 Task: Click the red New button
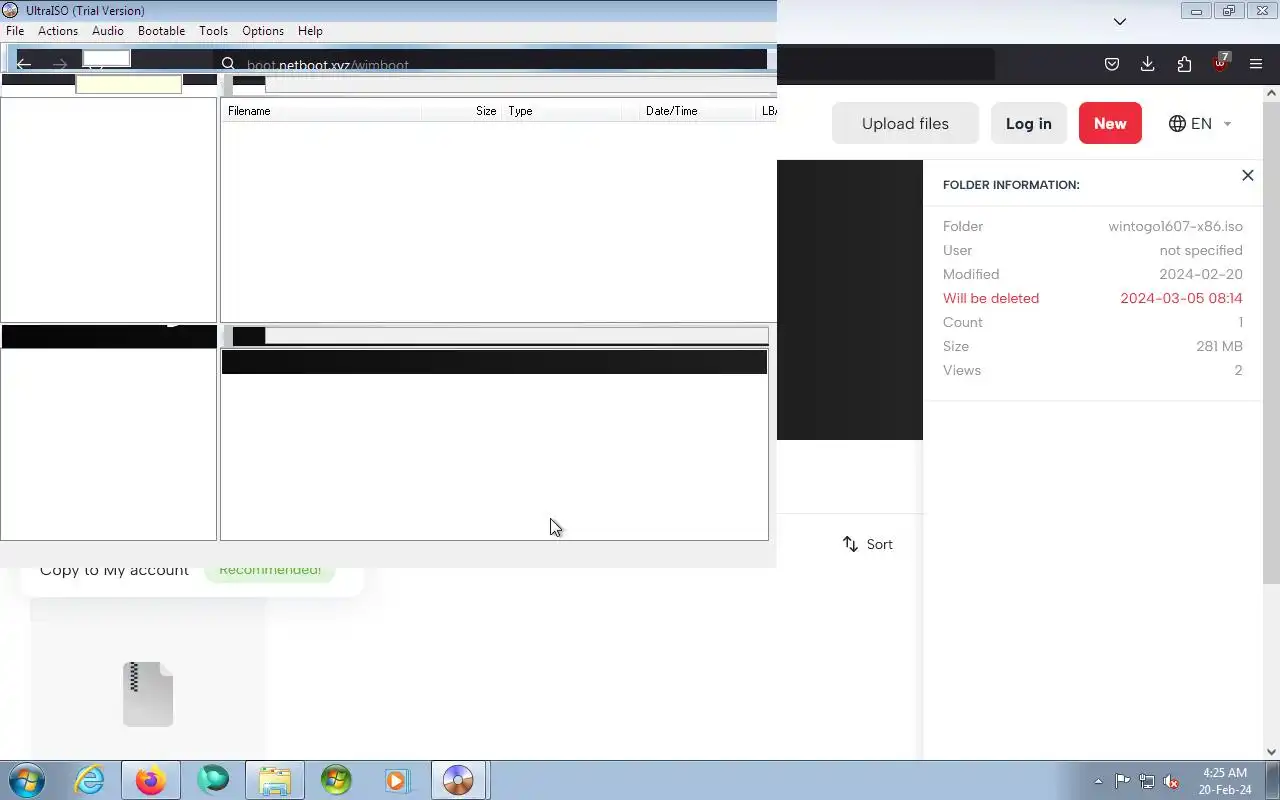[1110, 123]
